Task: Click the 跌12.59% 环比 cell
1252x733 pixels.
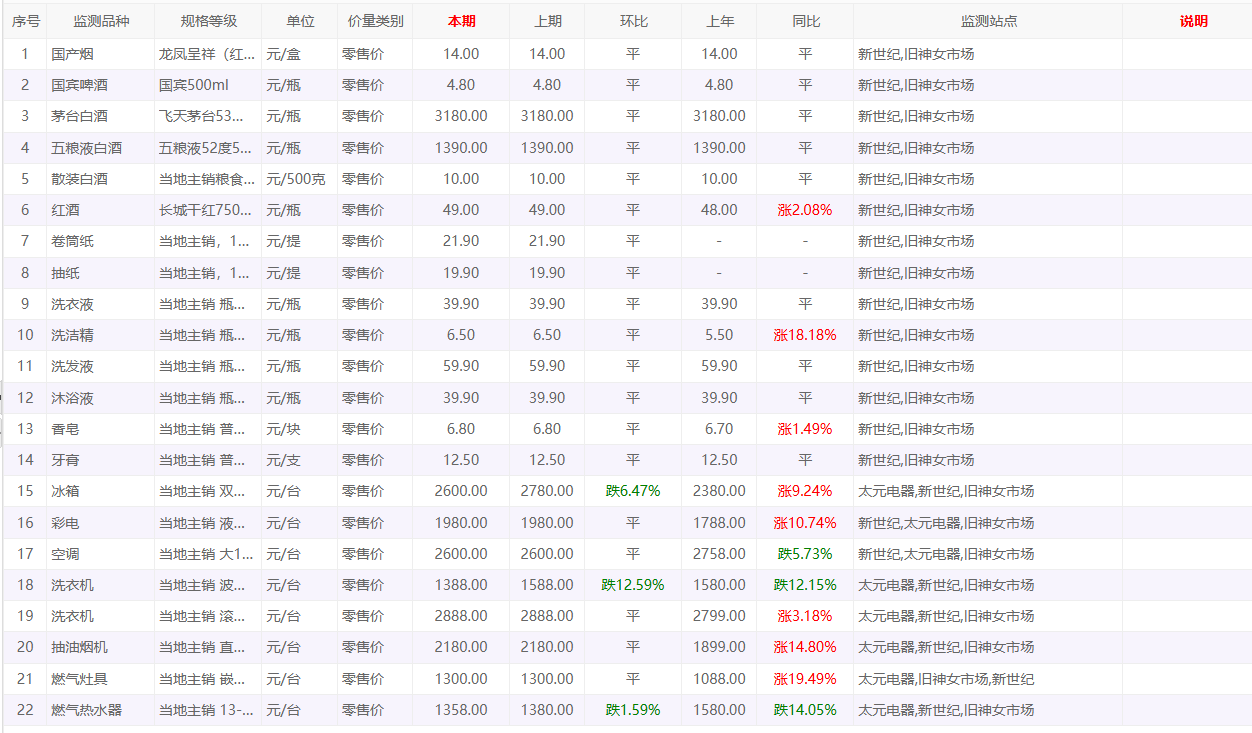Action: tap(633, 585)
